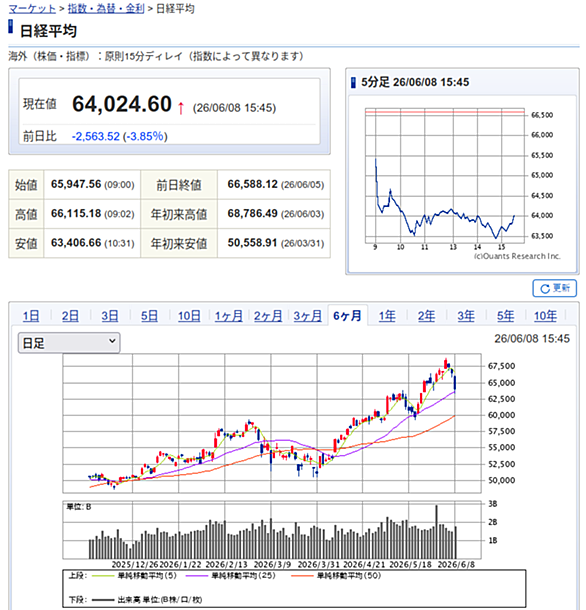
Task: Select the 2日 period tab
Action: point(70,316)
